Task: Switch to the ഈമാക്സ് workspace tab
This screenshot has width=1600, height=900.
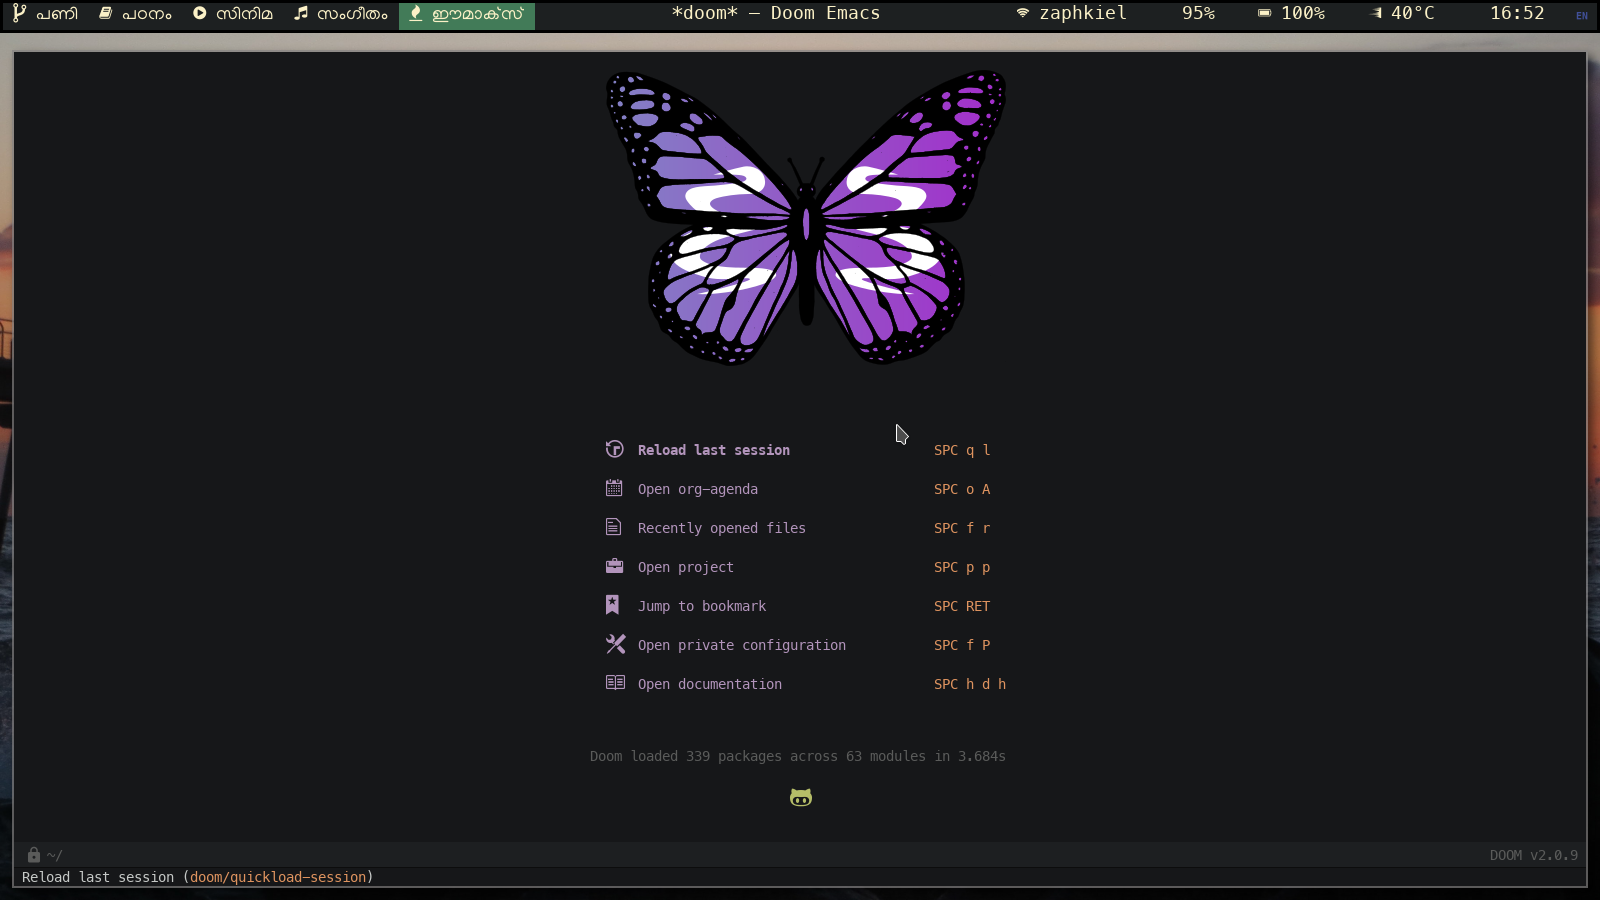Action: 467,14
